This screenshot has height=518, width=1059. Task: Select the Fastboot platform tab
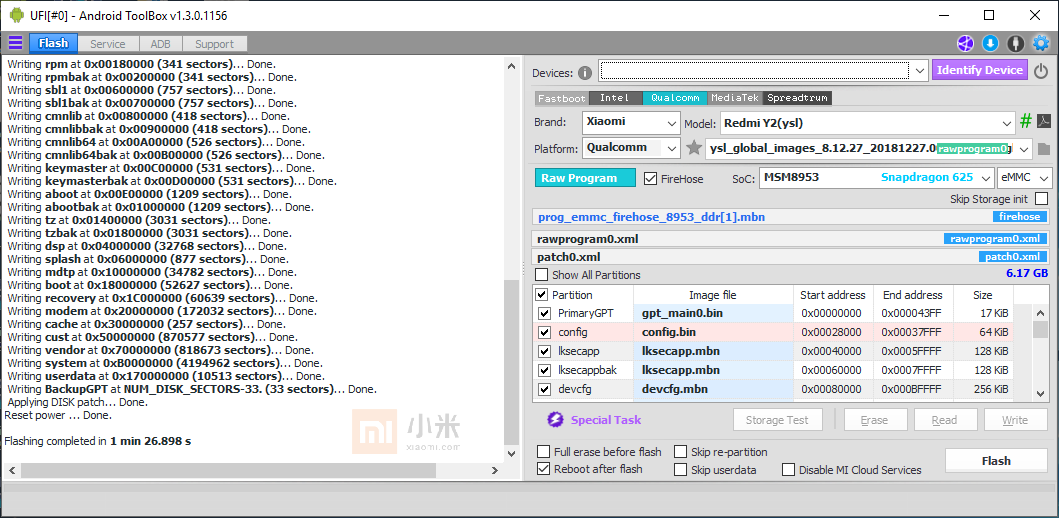click(x=562, y=98)
